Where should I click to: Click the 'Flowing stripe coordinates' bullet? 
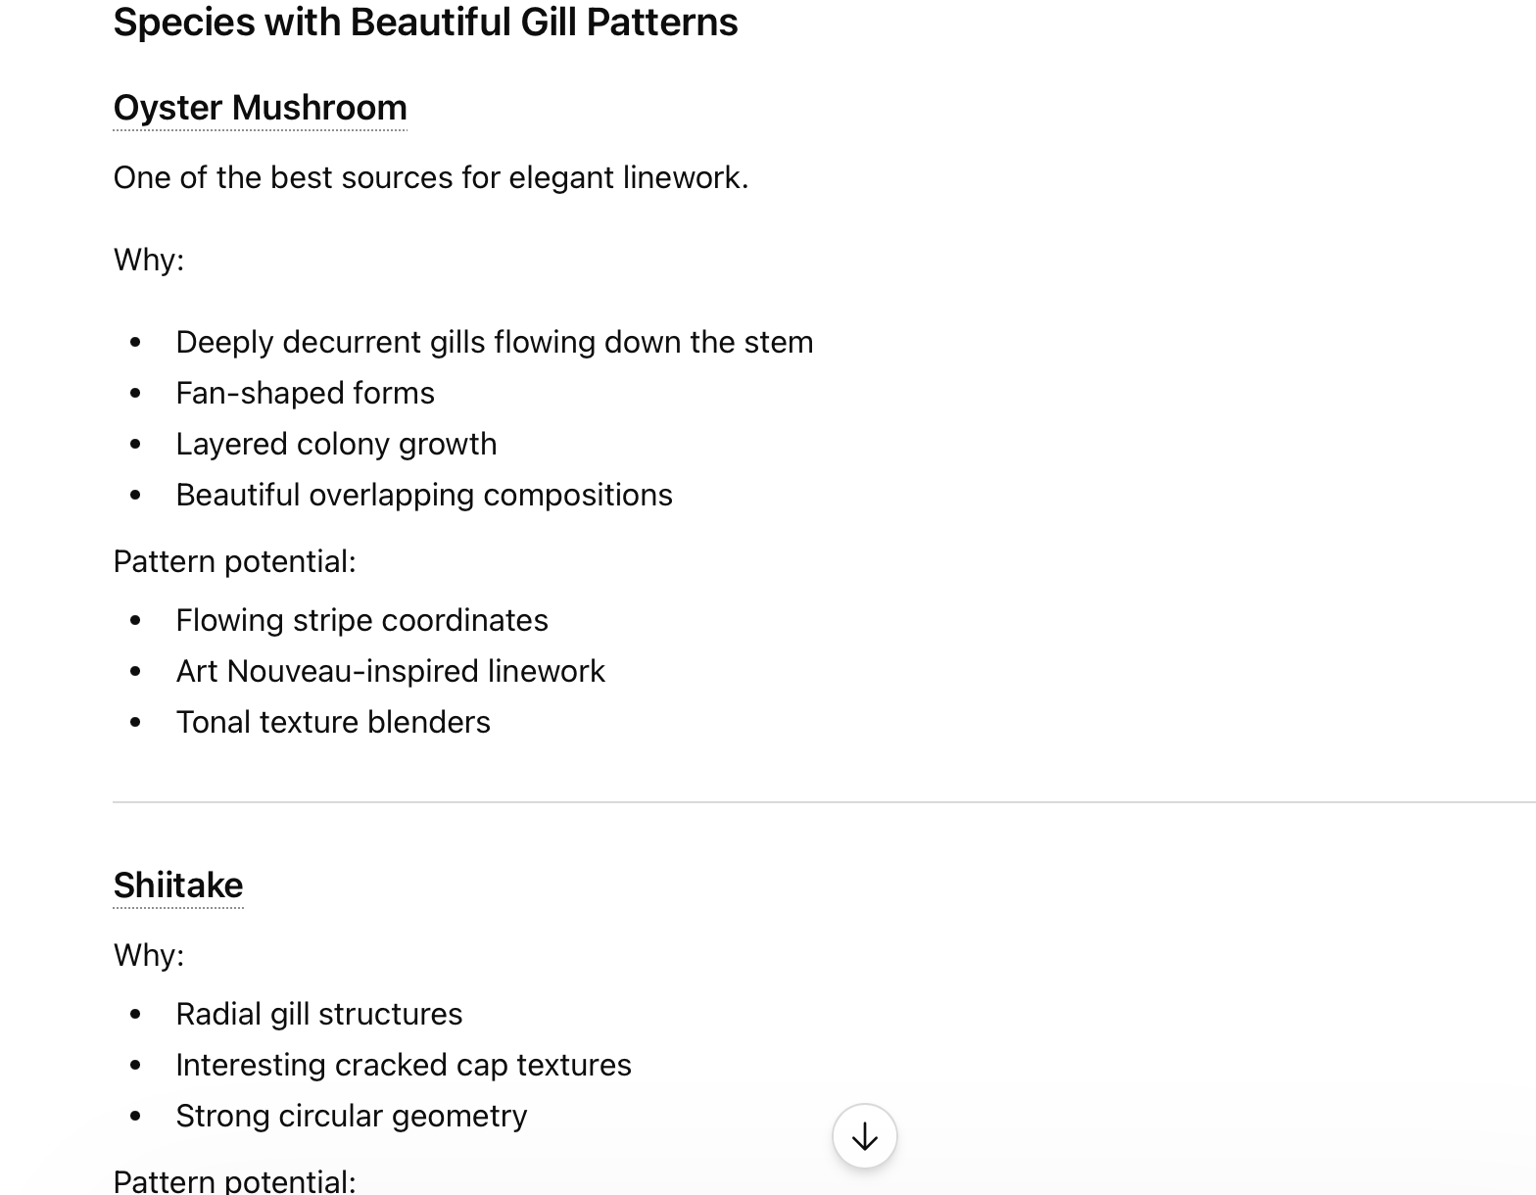[x=362, y=620]
